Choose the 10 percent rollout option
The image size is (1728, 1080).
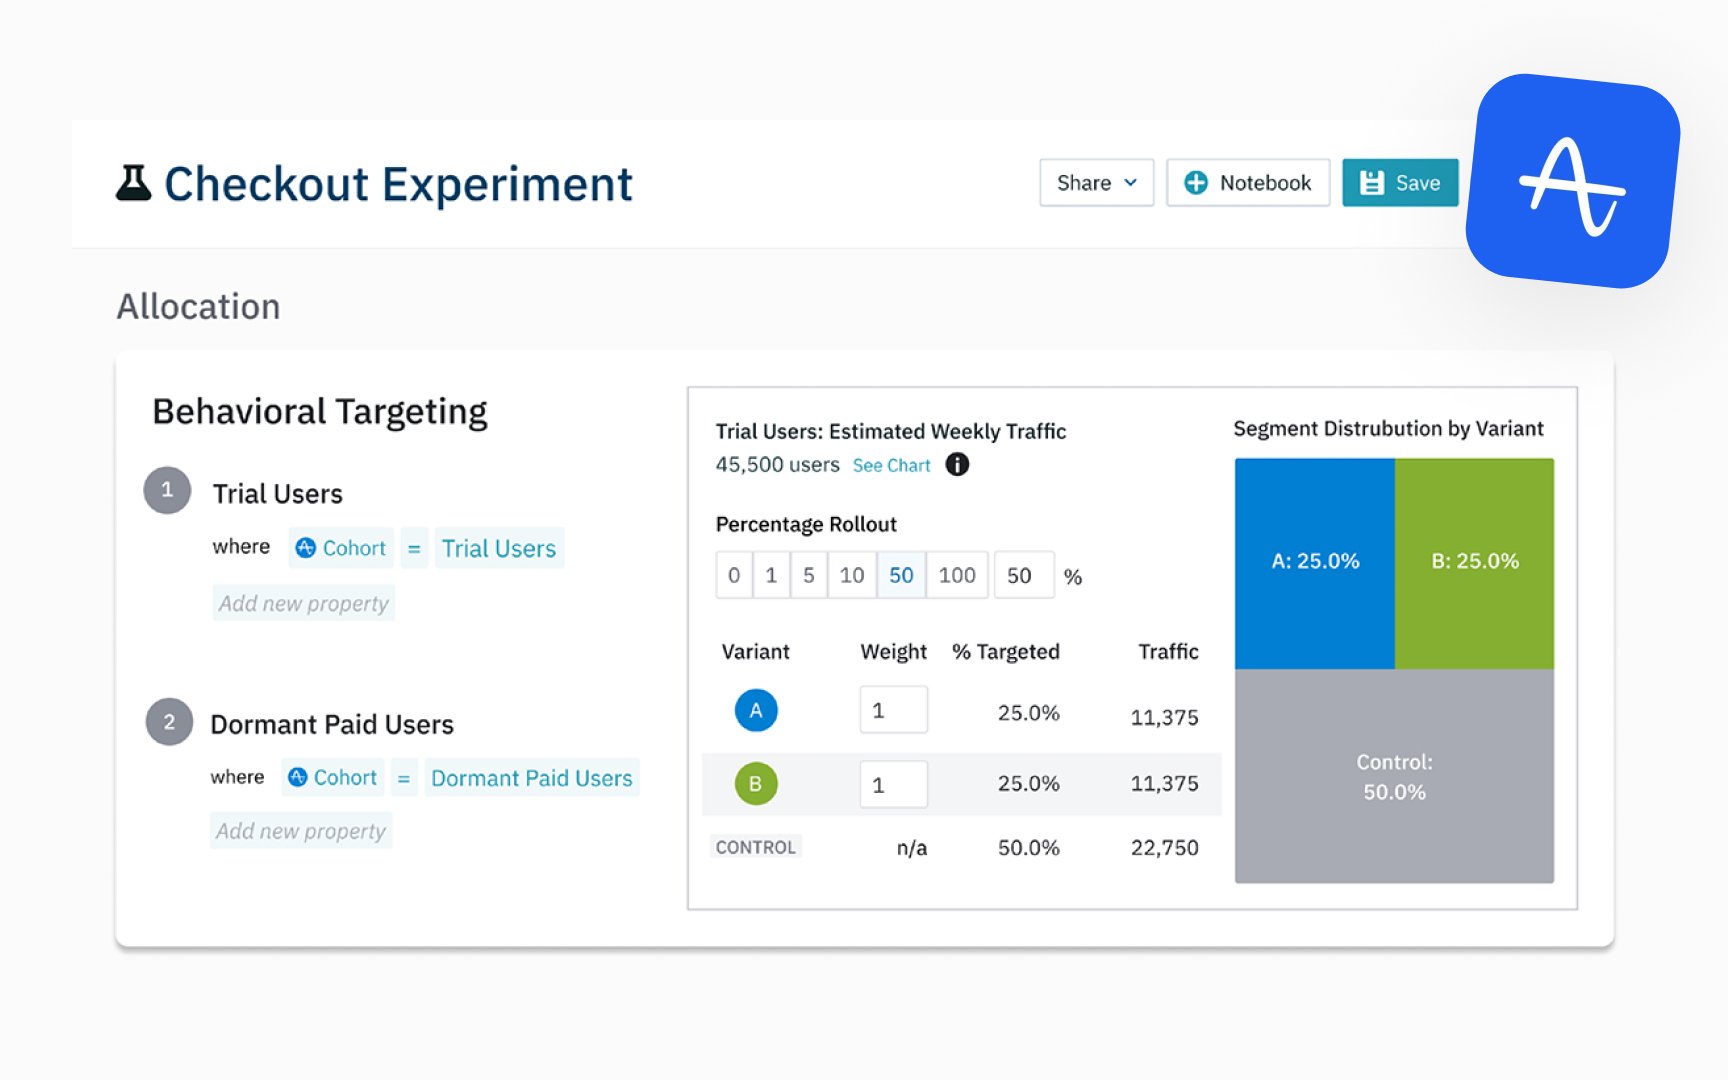[852, 575]
